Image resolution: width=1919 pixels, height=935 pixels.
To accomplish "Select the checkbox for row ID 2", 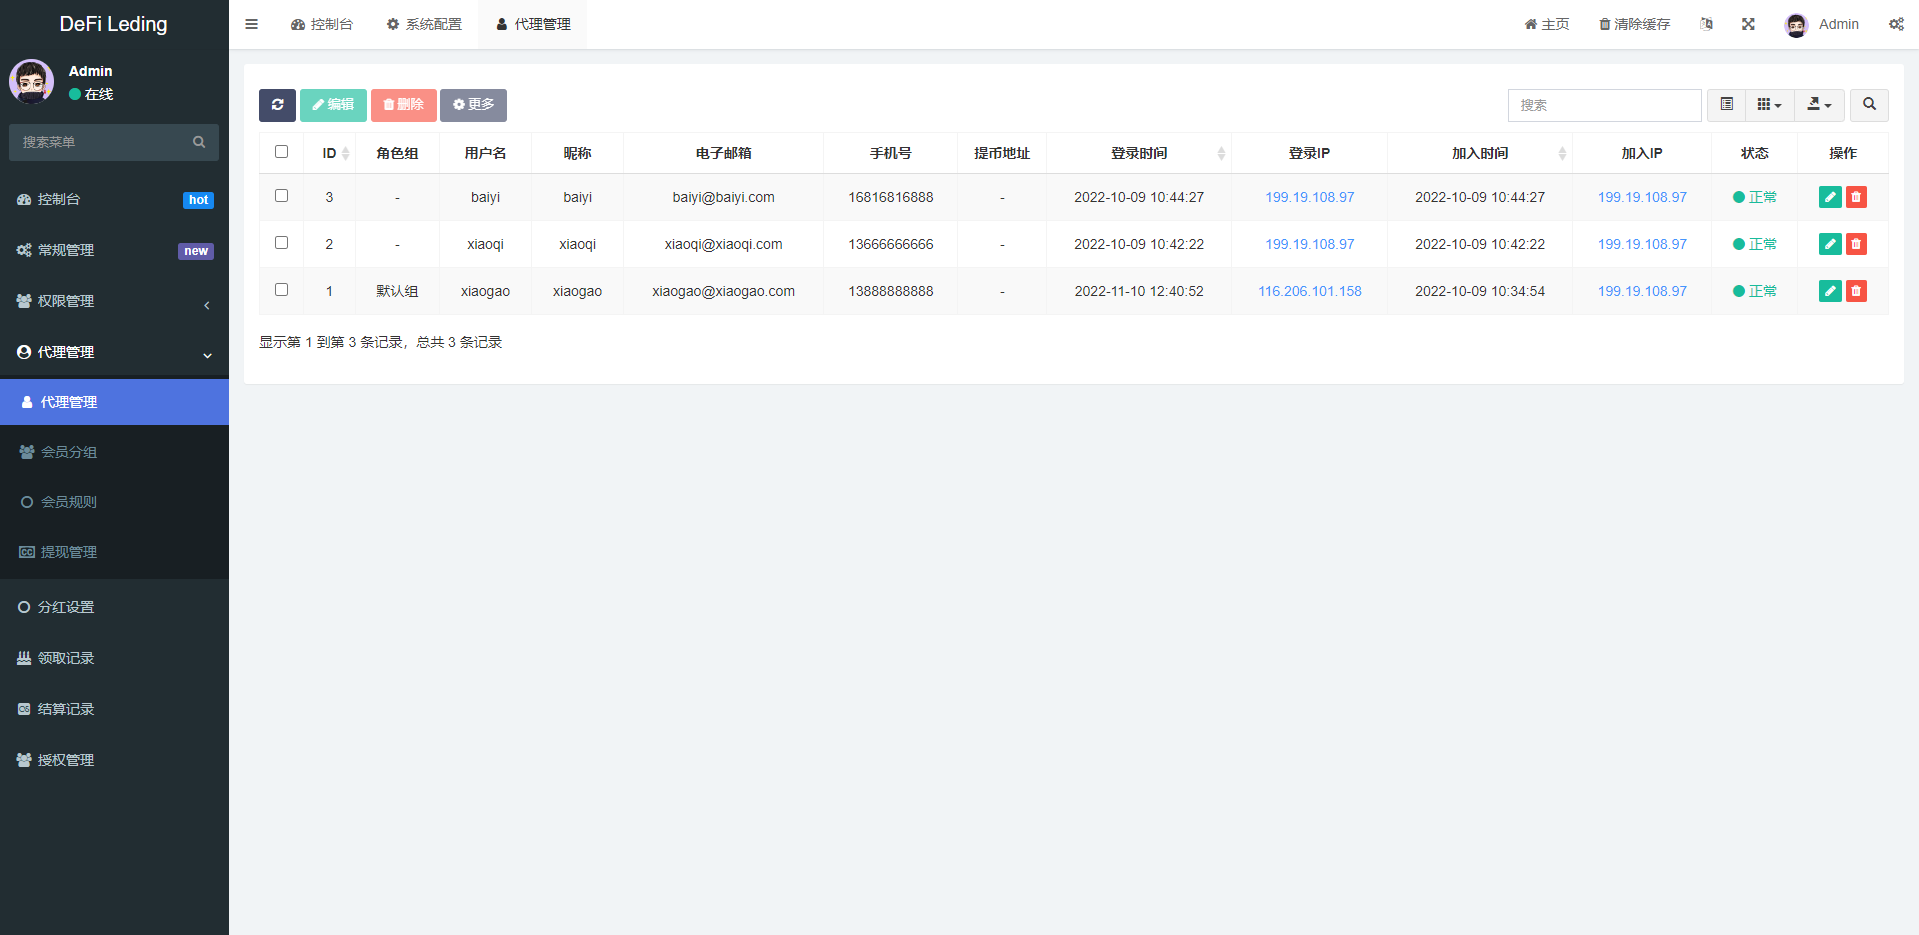I will pyautogui.click(x=281, y=243).
